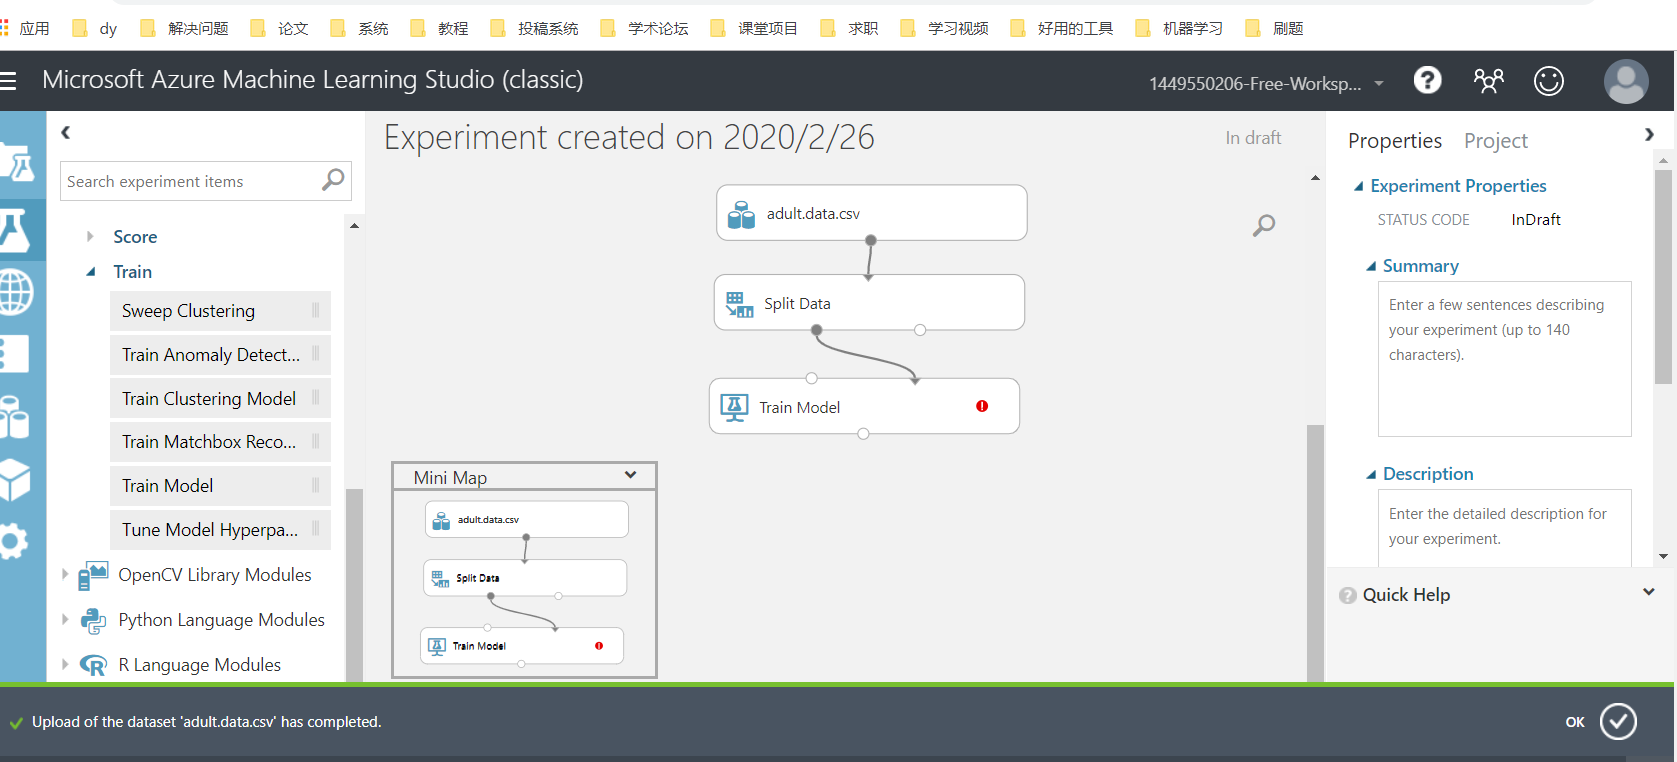
Task: Expand Python Language Modules tree arrow
Action: pos(65,620)
